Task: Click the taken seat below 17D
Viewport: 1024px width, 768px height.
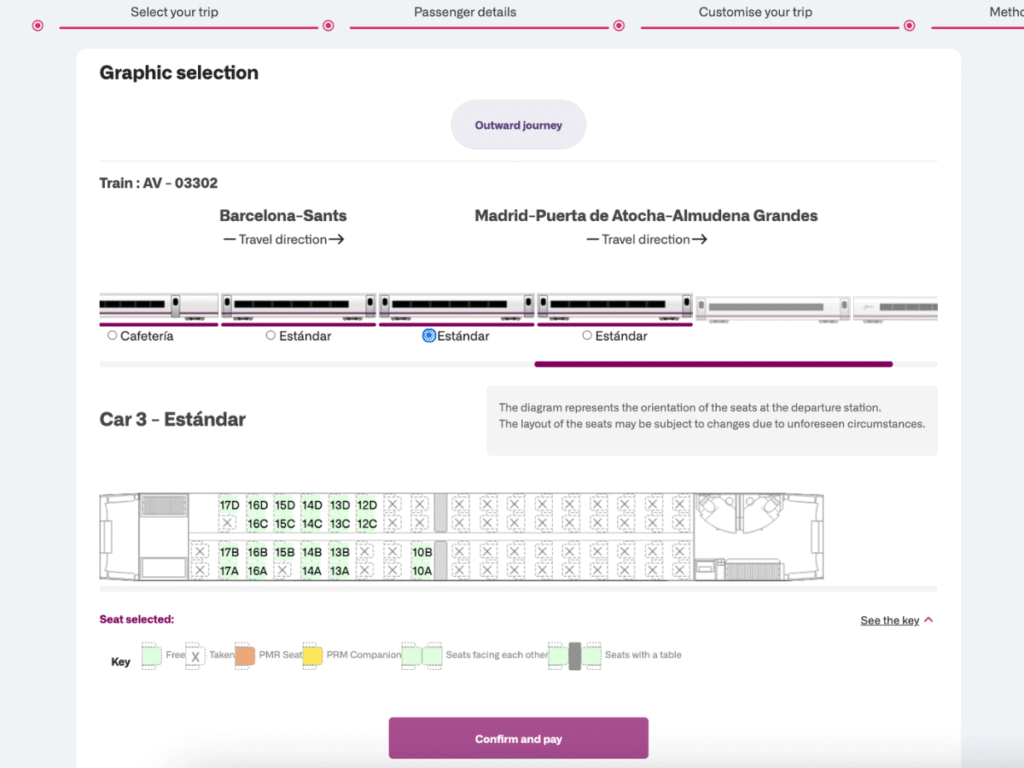Action: tap(227, 523)
